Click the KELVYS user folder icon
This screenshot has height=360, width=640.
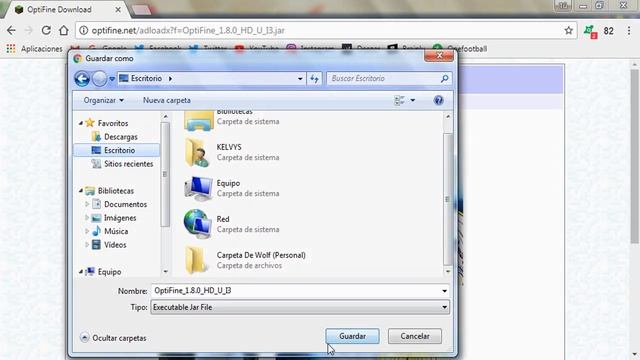(198, 152)
